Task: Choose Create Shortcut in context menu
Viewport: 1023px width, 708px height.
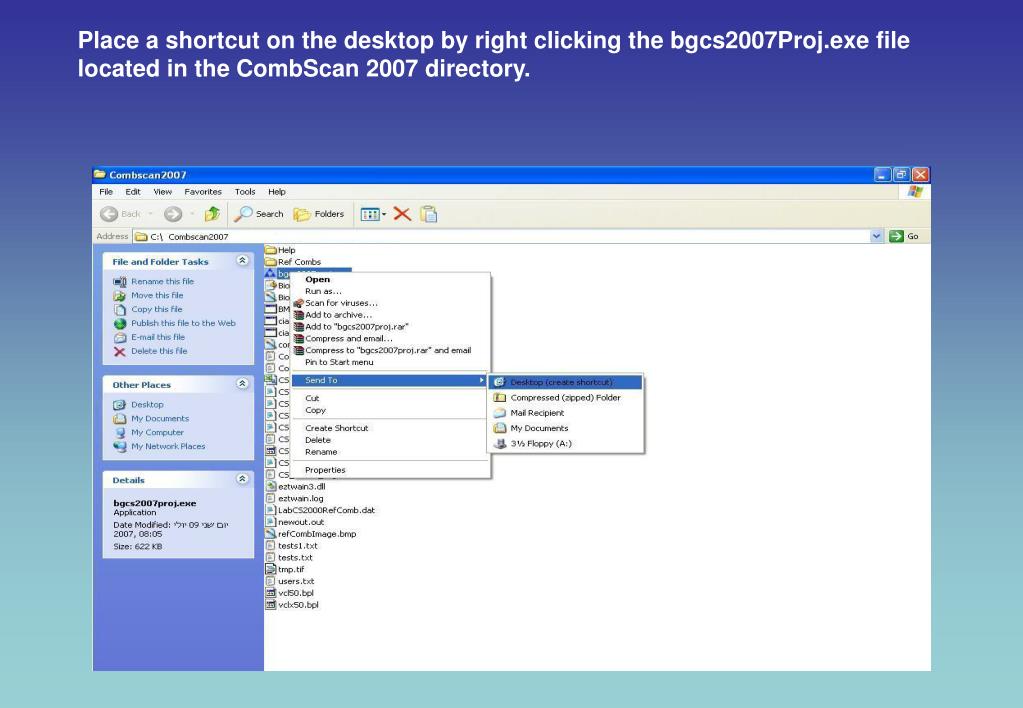Action: click(390, 428)
